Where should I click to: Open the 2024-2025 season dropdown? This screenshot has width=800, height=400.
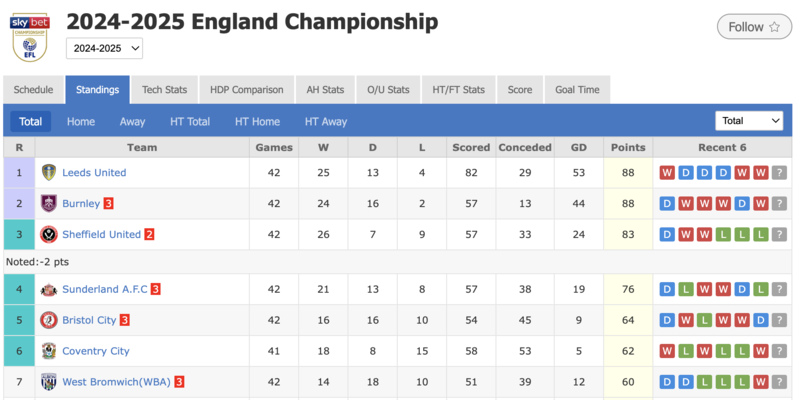(105, 48)
